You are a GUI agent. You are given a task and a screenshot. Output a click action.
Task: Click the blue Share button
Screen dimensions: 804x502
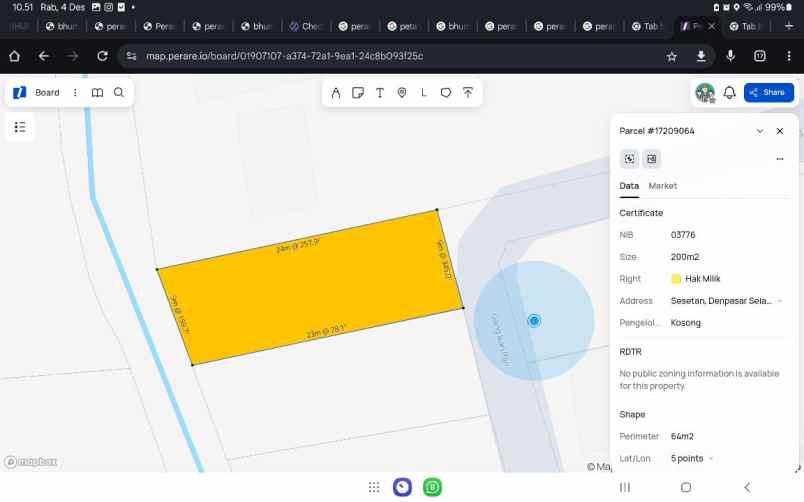point(768,93)
